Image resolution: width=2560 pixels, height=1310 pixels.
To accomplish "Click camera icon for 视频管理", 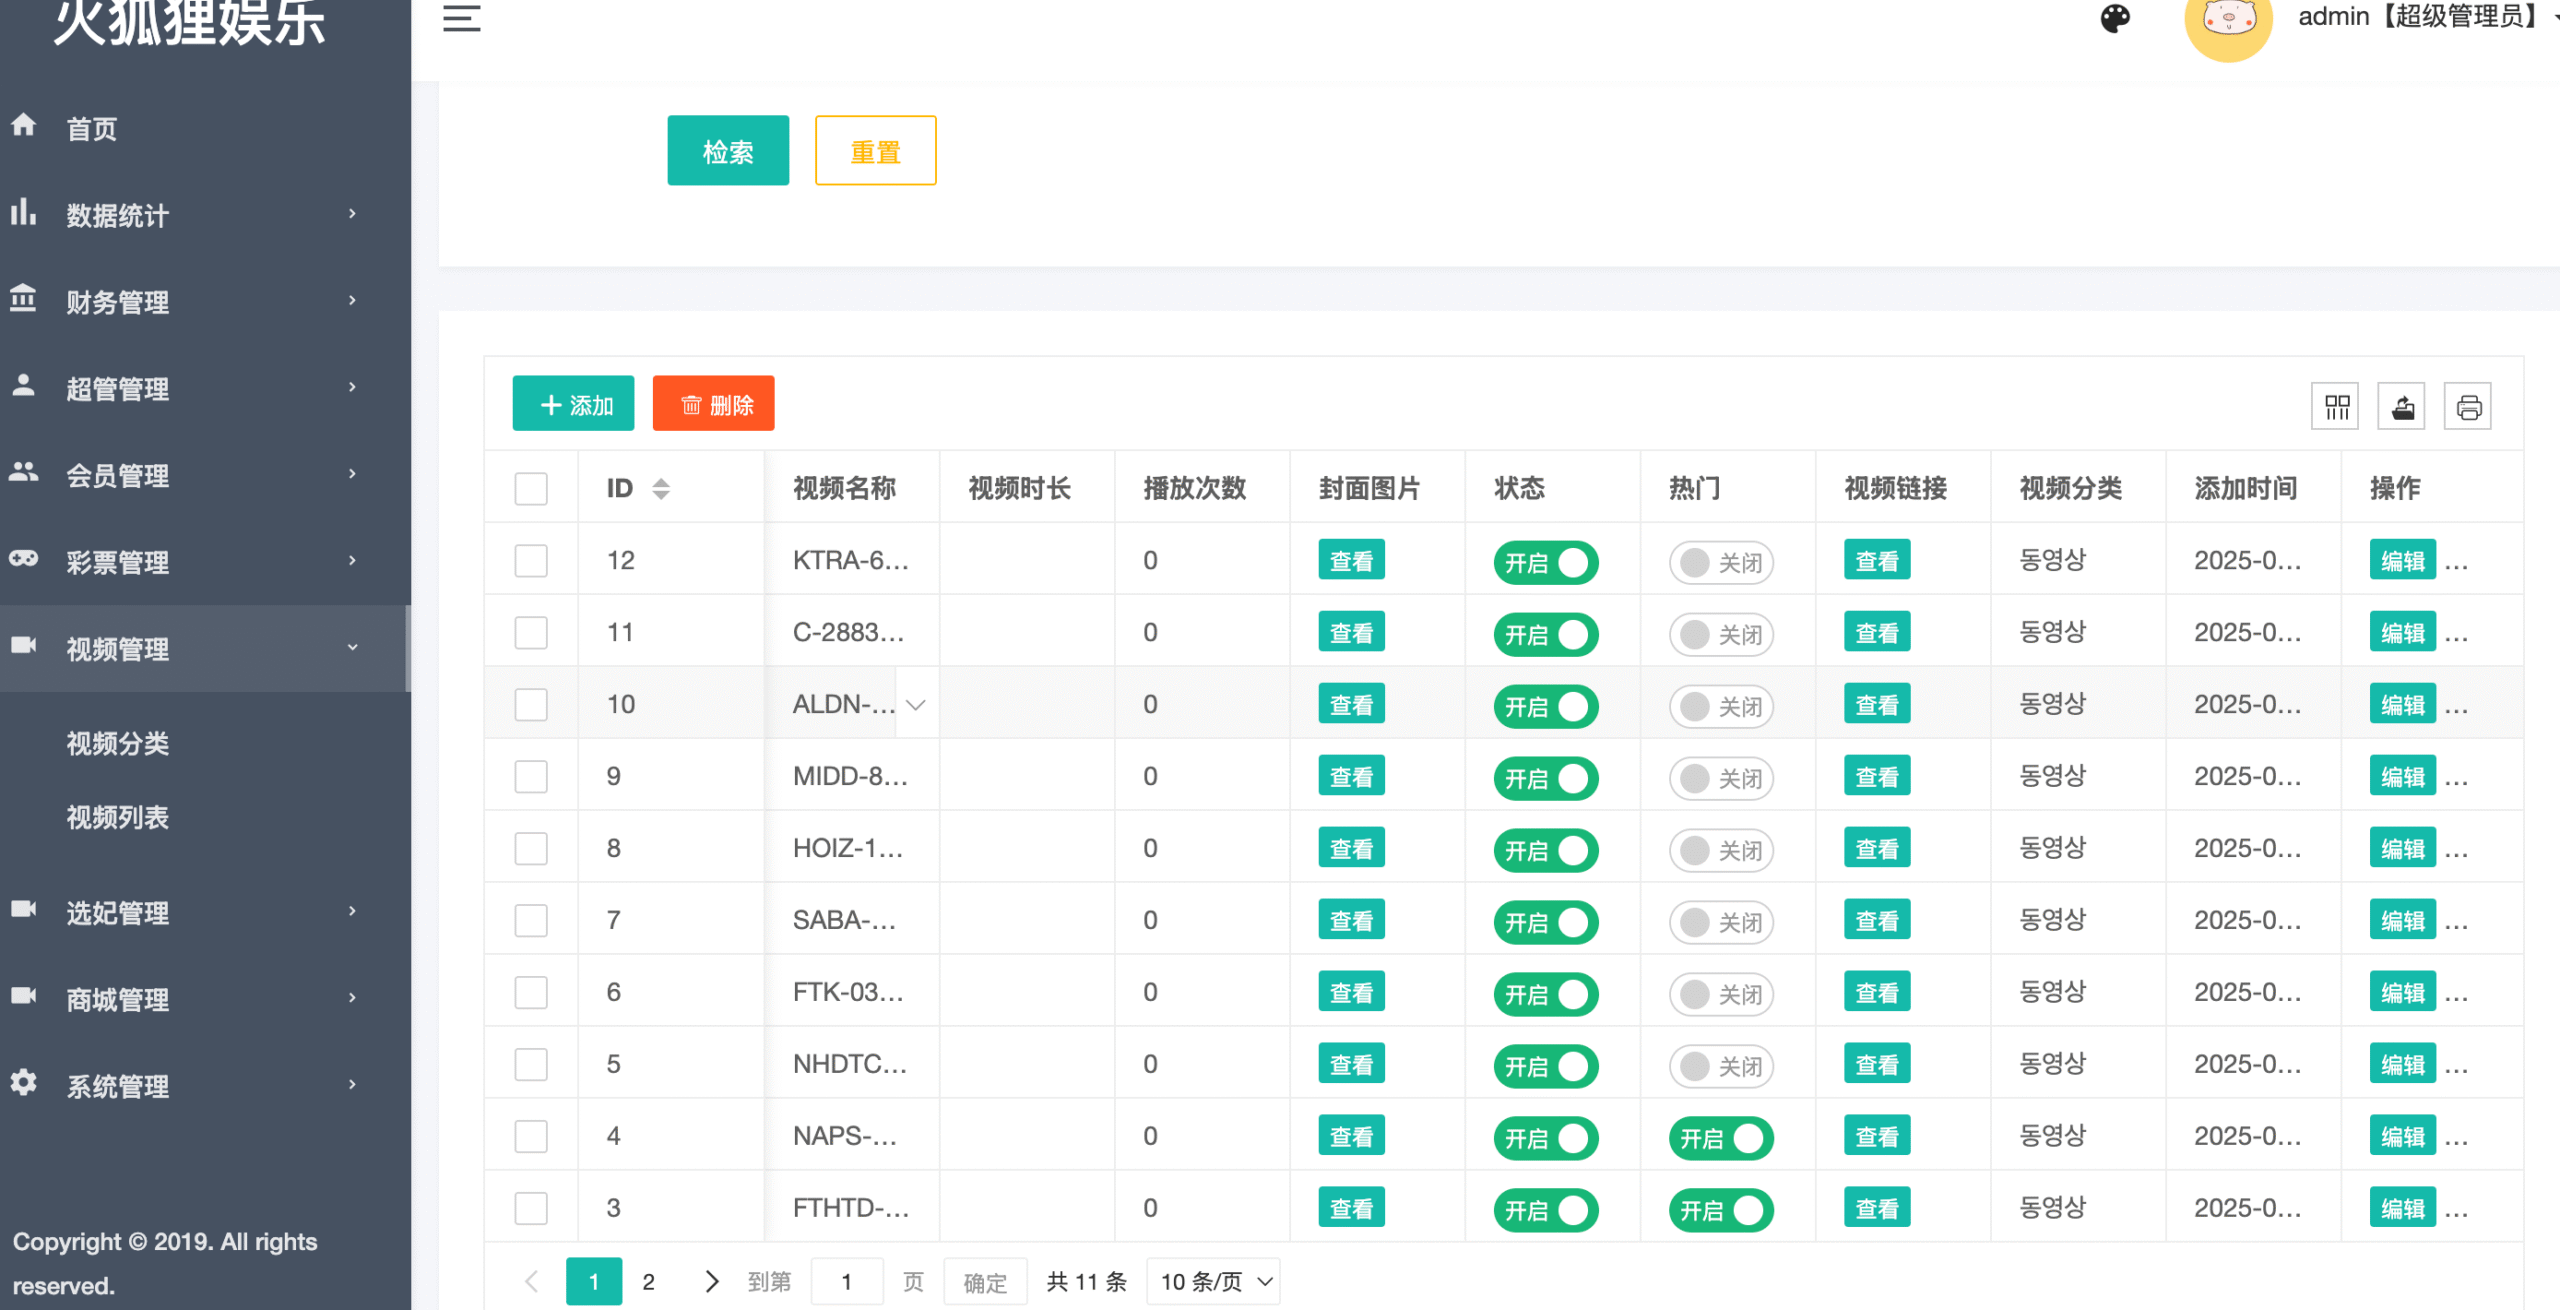I will 24,646.
